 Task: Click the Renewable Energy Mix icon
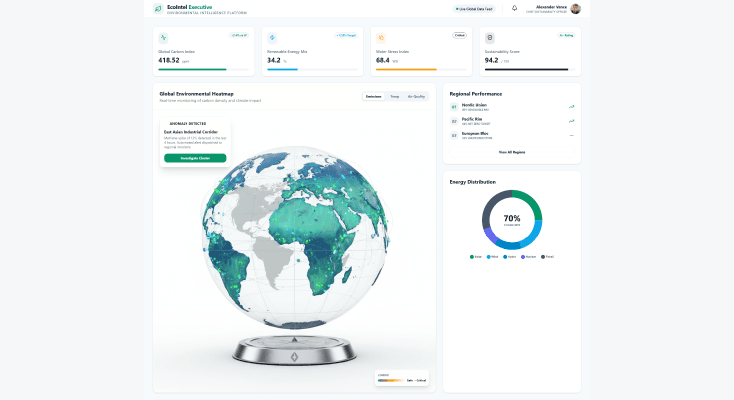(272, 37)
